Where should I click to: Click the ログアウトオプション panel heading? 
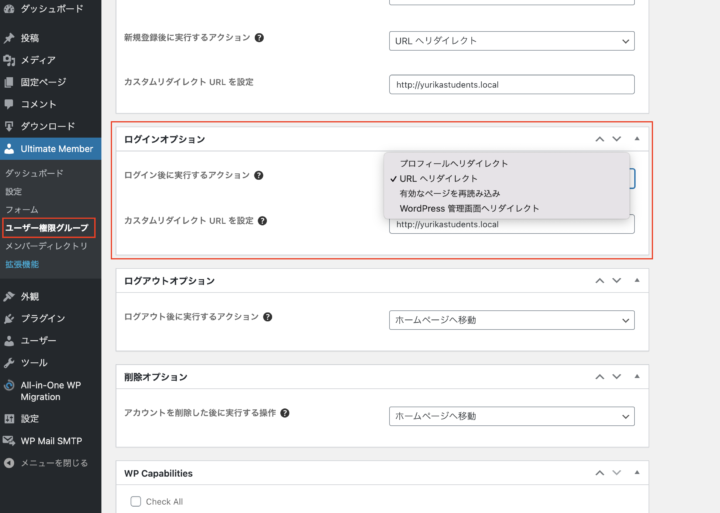pos(169,281)
